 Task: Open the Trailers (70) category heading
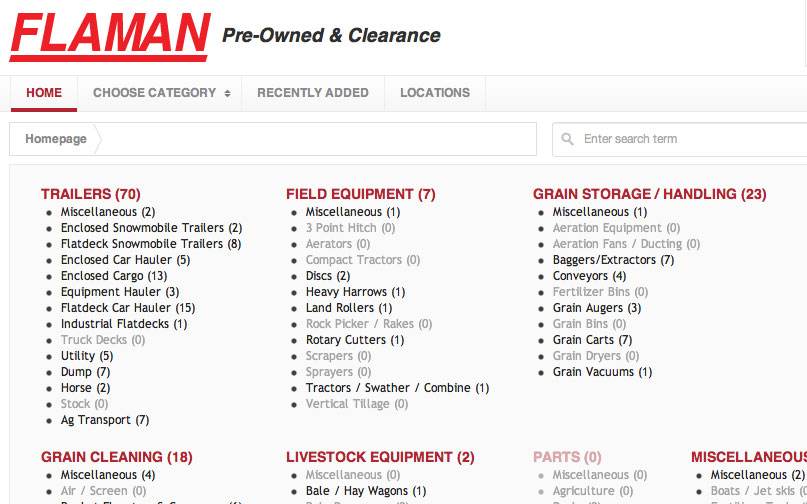click(x=91, y=194)
